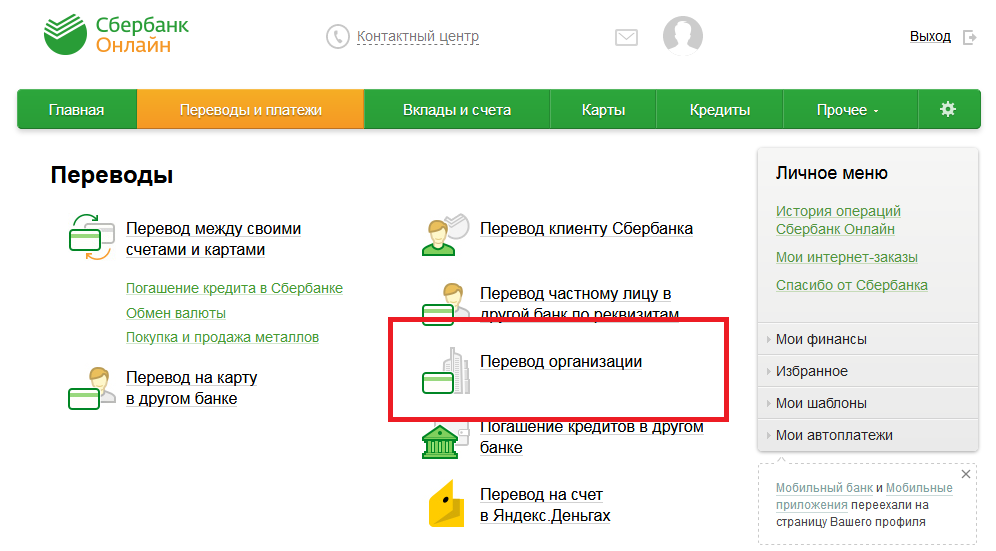The width and height of the screenshot is (996, 551).
Task: Open the mail envelope icon
Action: point(626,37)
